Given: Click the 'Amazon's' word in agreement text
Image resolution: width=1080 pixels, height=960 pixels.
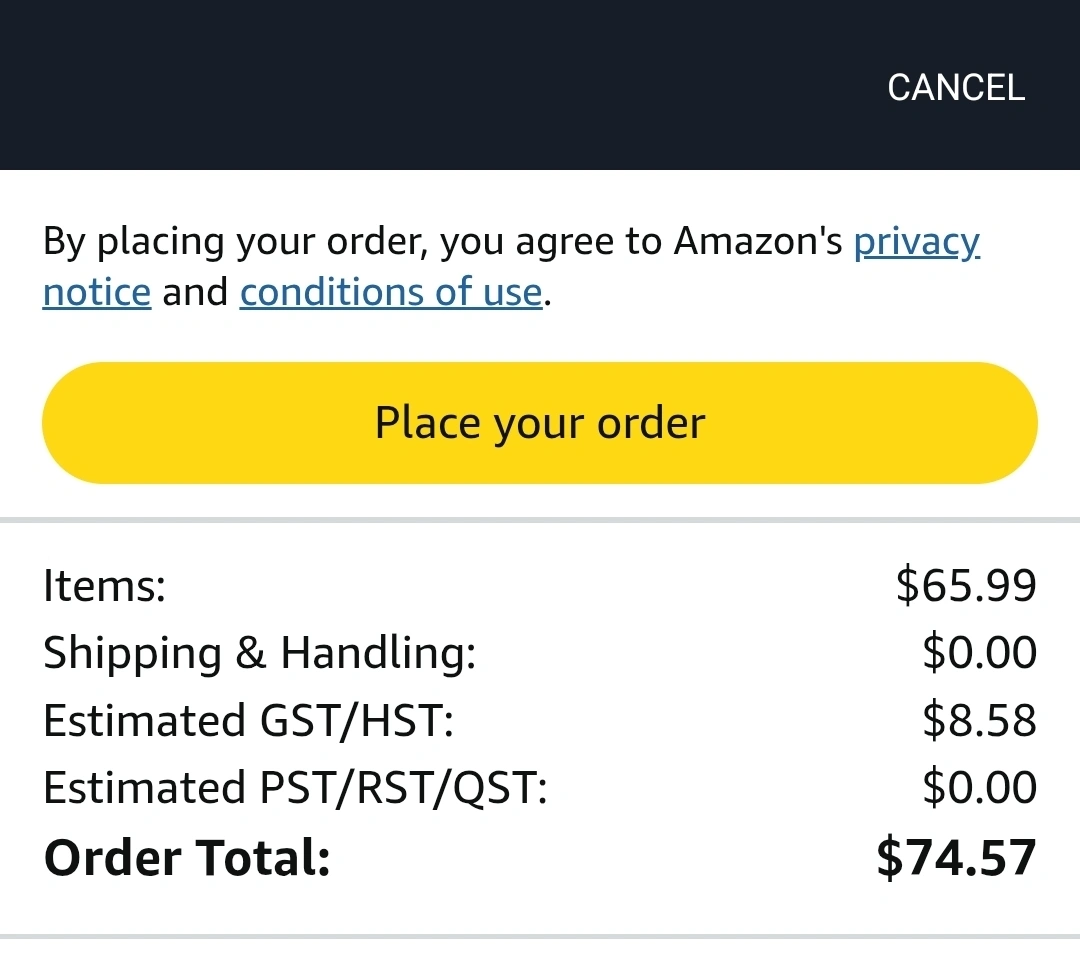Looking at the screenshot, I should [x=758, y=241].
